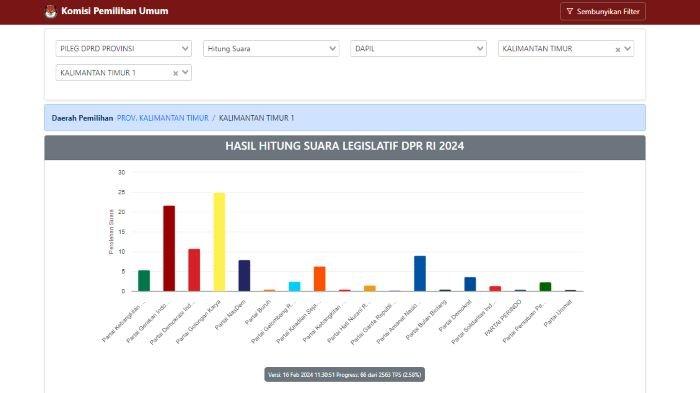Viewport: 700px width, 393px height.
Task: Open the Komisi Pemilihan Umum home title
Action: coord(115,11)
